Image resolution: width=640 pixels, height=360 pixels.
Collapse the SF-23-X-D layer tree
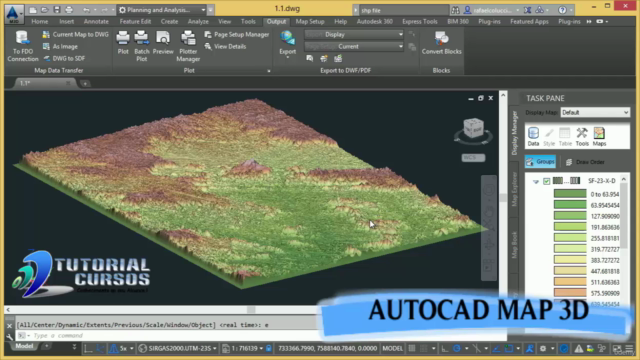[x=536, y=182]
